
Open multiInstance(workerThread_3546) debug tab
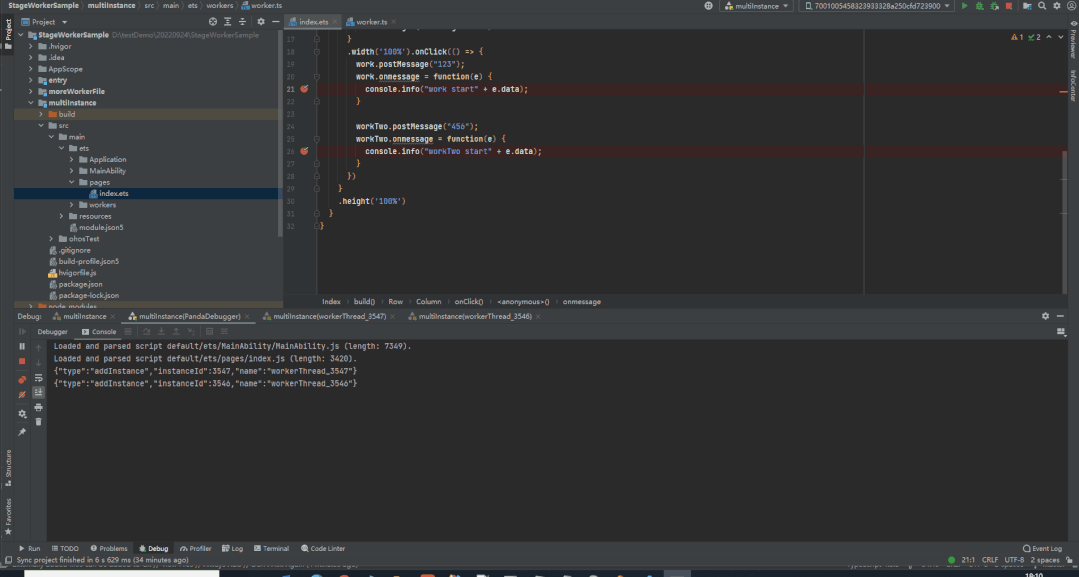pyautogui.click(x=474, y=317)
